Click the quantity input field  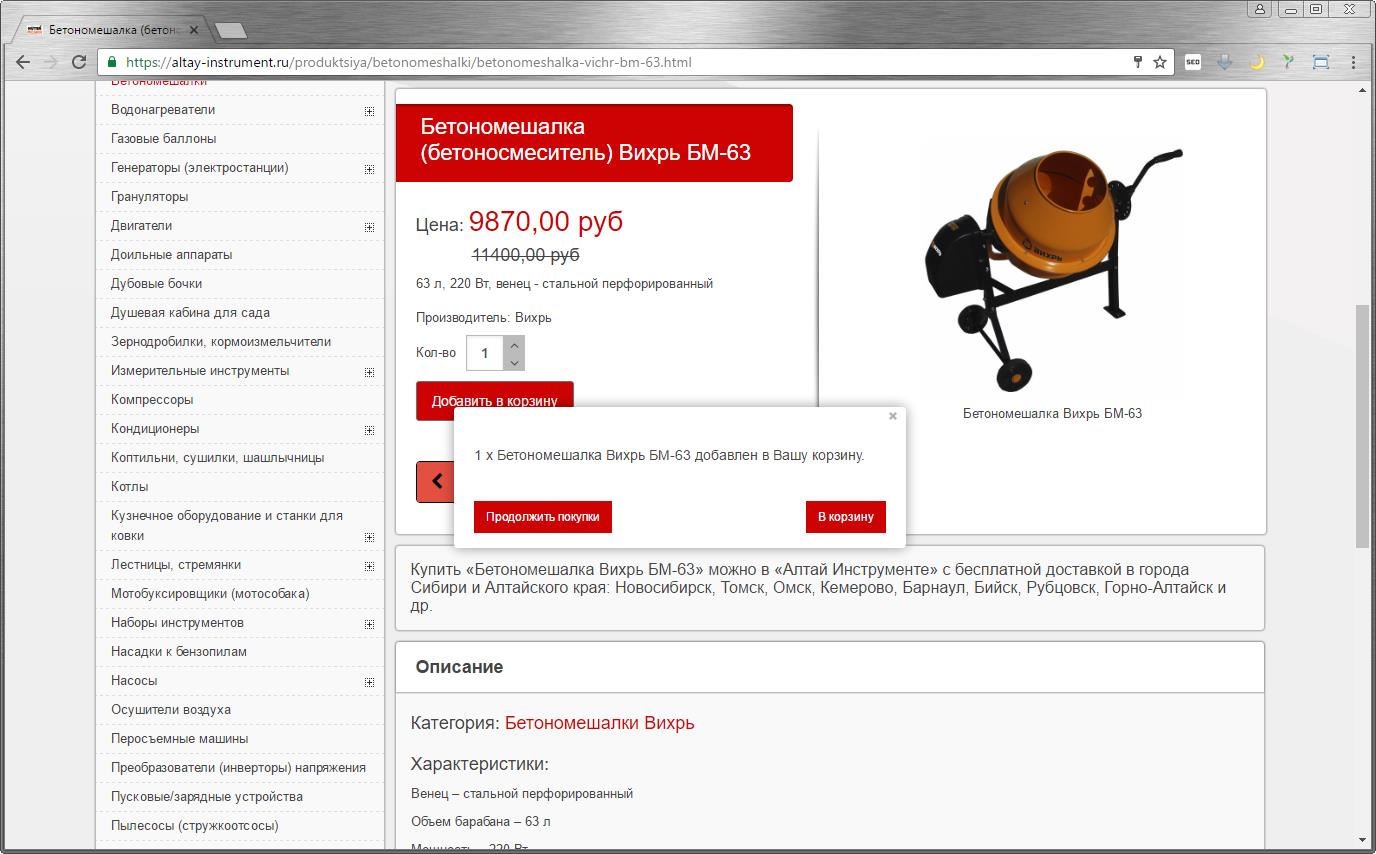pos(485,353)
